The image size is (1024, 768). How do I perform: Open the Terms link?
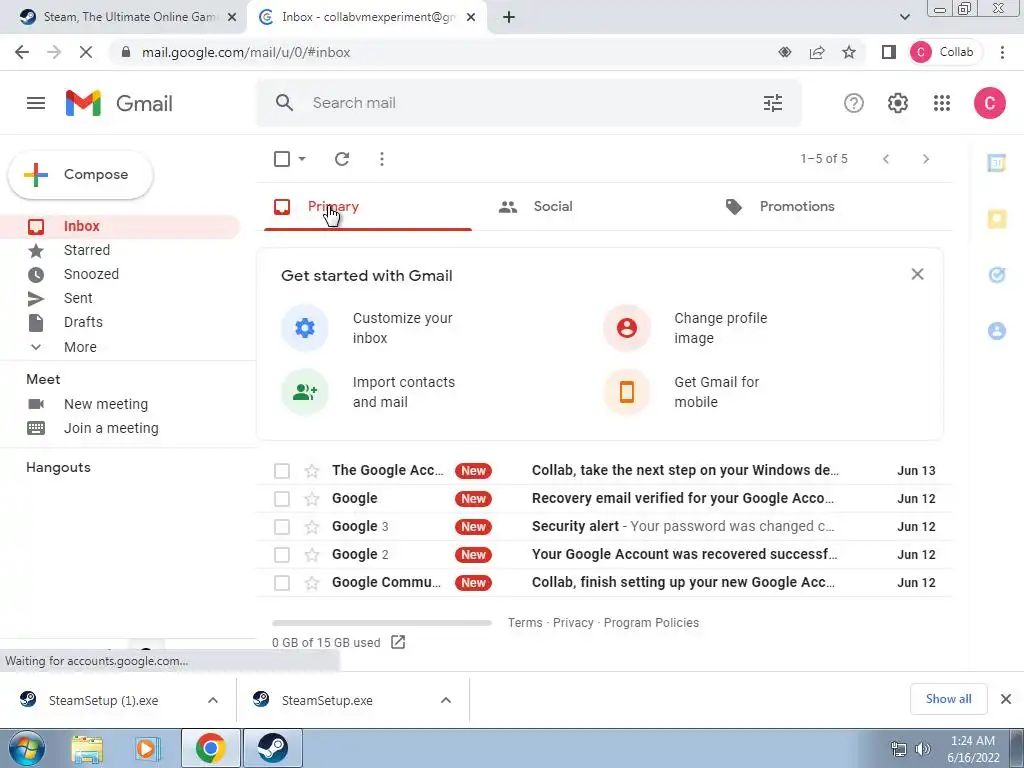(525, 622)
